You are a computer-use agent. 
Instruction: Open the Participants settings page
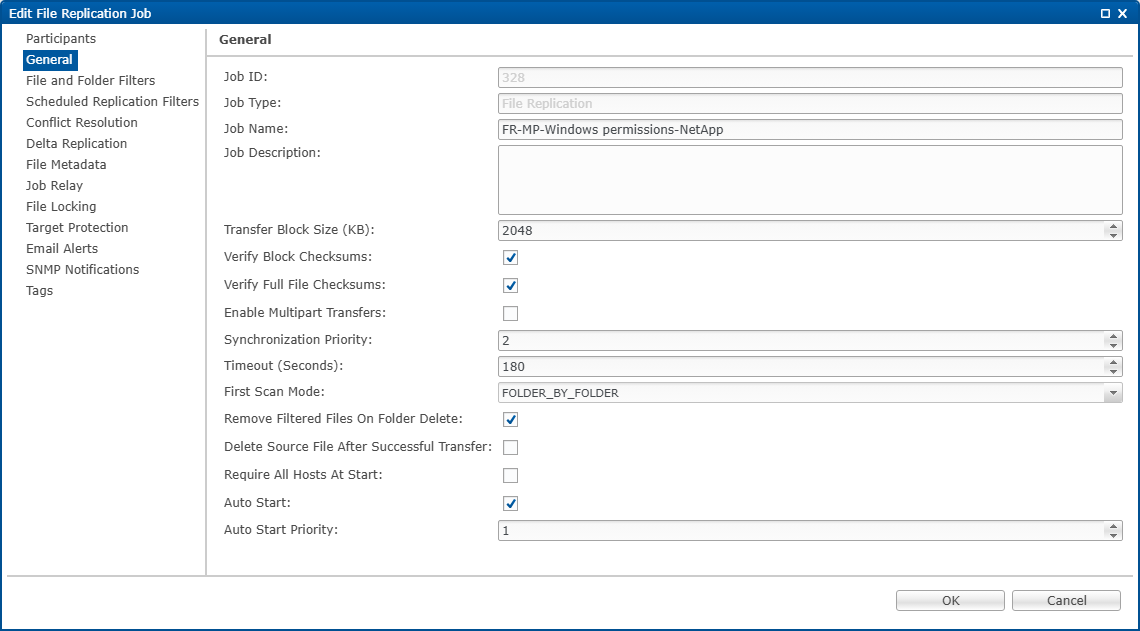[x=61, y=39]
